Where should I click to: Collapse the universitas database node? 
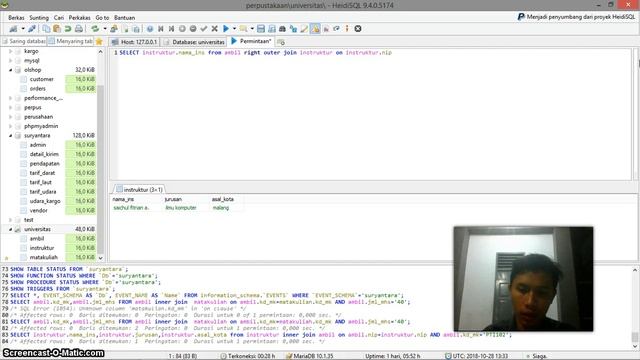pyautogui.click(x=11, y=229)
